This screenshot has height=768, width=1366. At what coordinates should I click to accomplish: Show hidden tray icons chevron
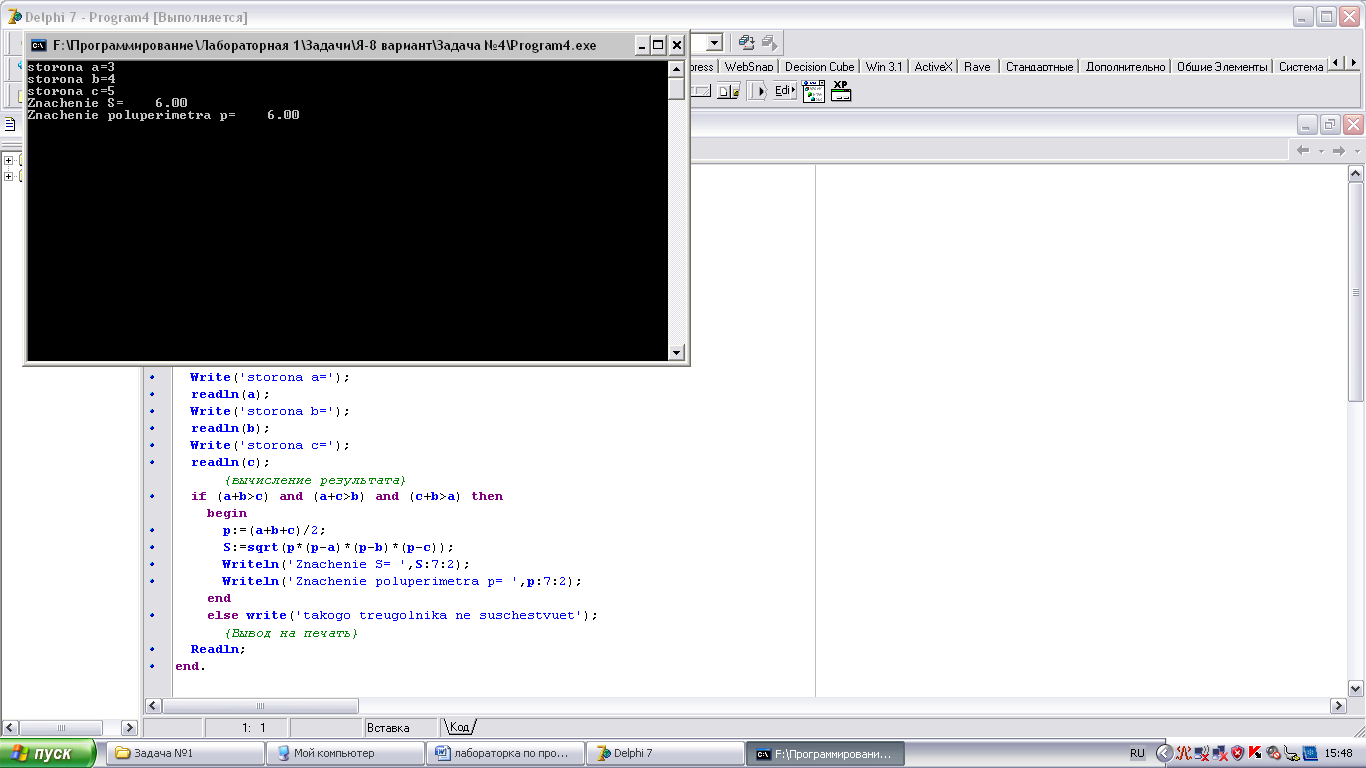coord(1165,753)
